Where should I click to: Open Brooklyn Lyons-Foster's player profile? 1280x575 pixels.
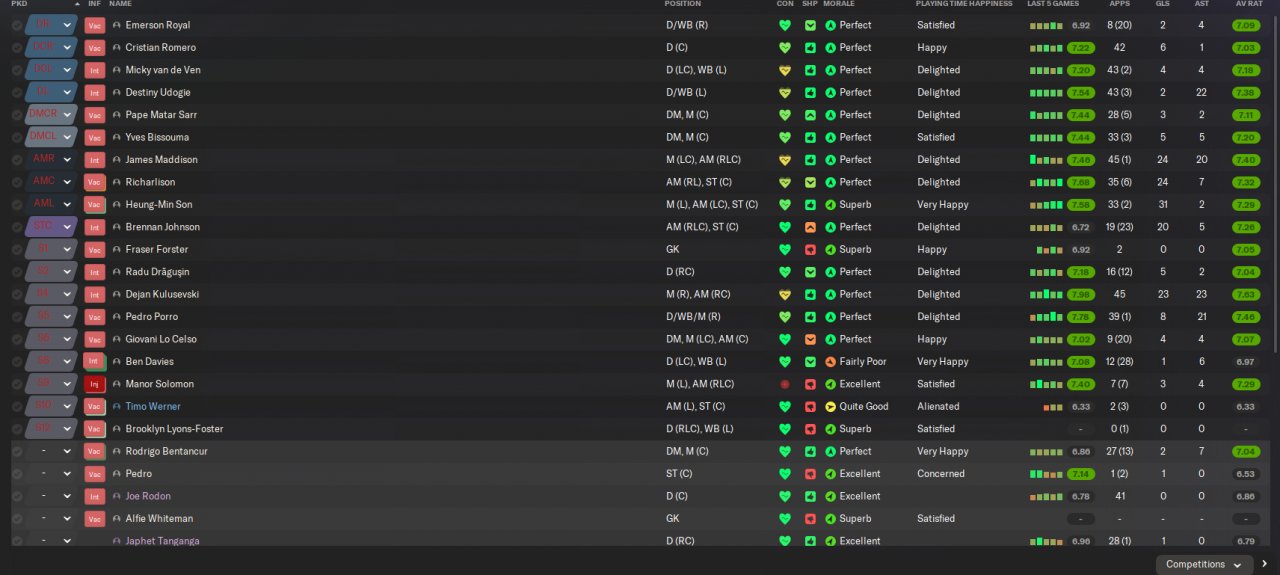click(x=174, y=429)
